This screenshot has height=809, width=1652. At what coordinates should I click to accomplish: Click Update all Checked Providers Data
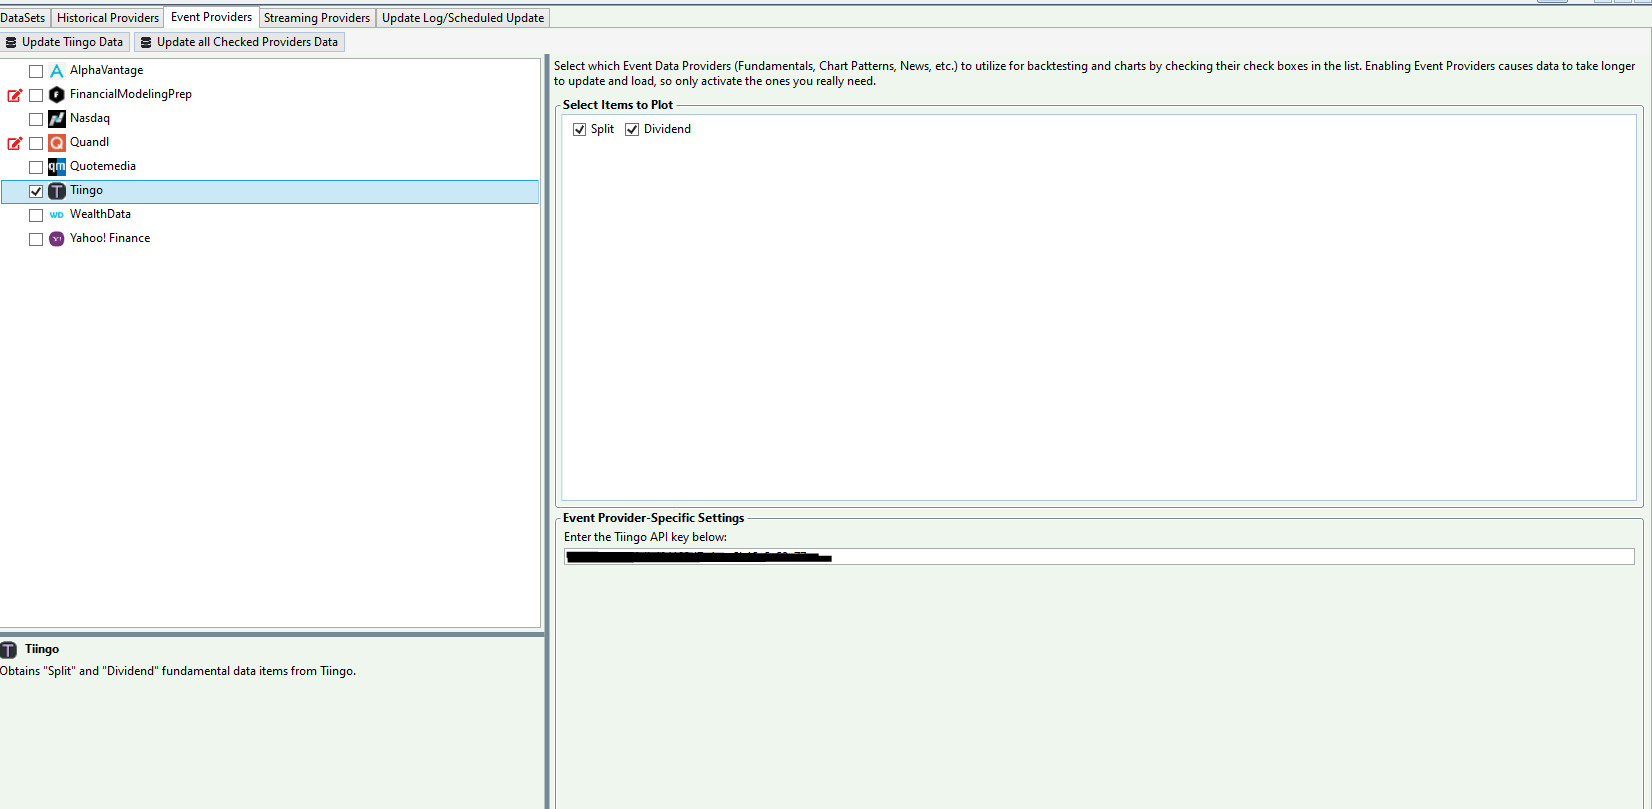(x=239, y=42)
